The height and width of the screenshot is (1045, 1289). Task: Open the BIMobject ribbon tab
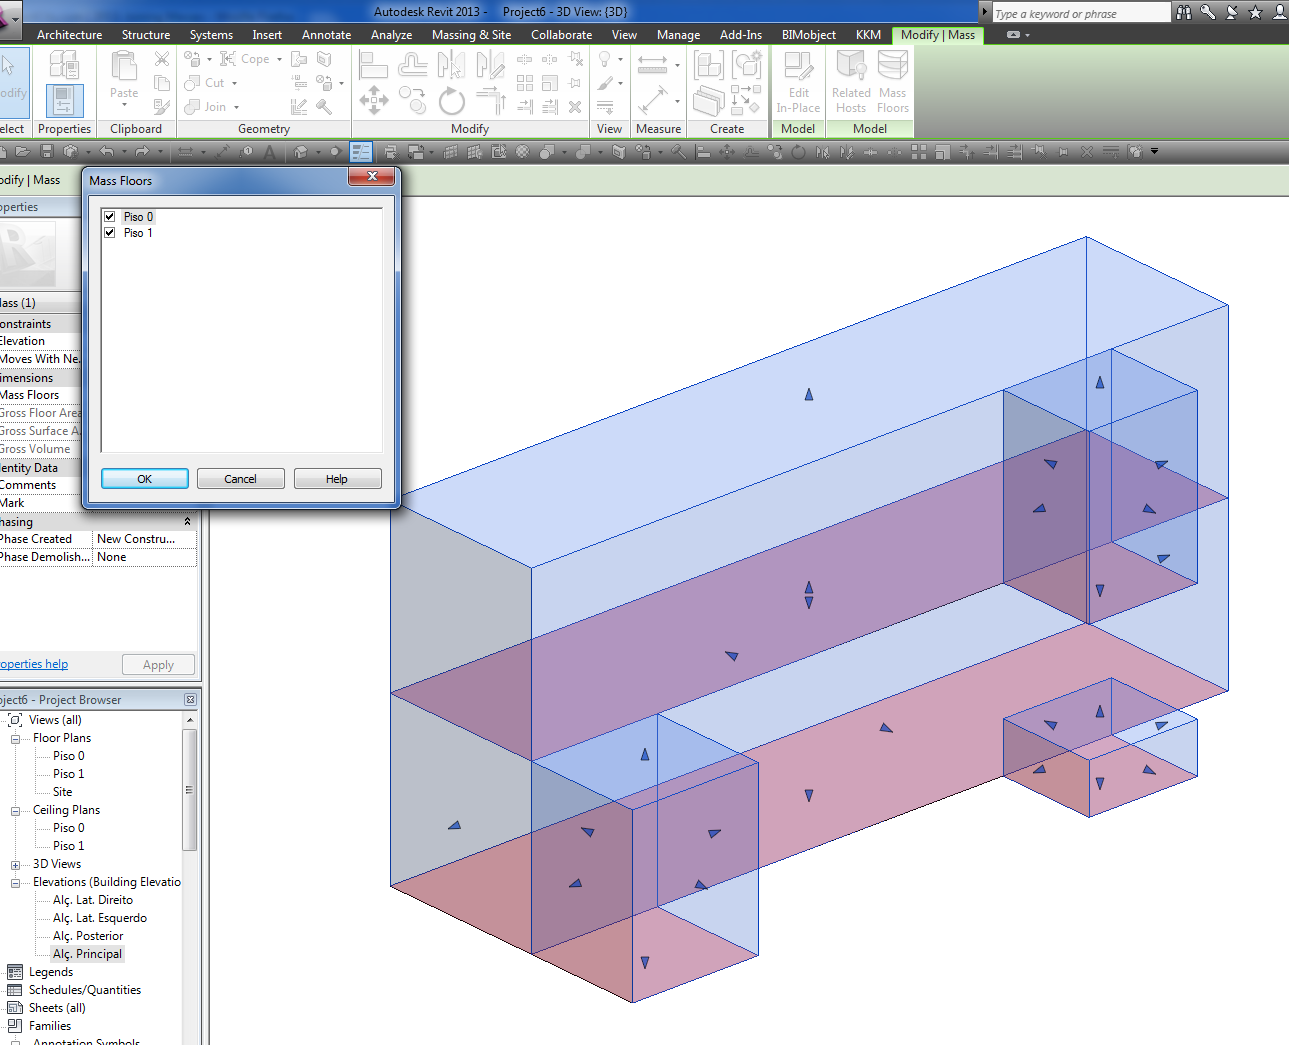tap(809, 35)
